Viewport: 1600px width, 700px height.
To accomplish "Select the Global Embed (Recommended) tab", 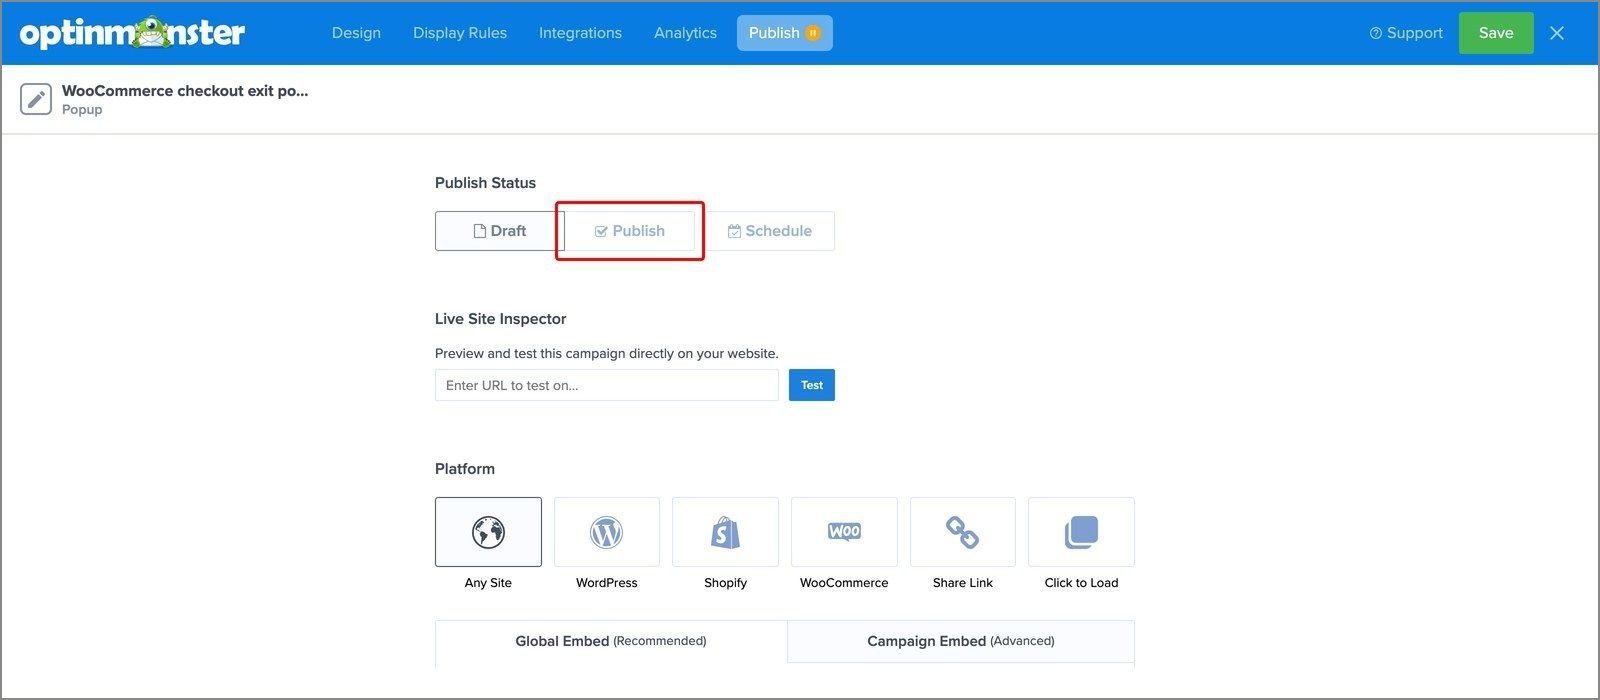I will tap(611, 641).
